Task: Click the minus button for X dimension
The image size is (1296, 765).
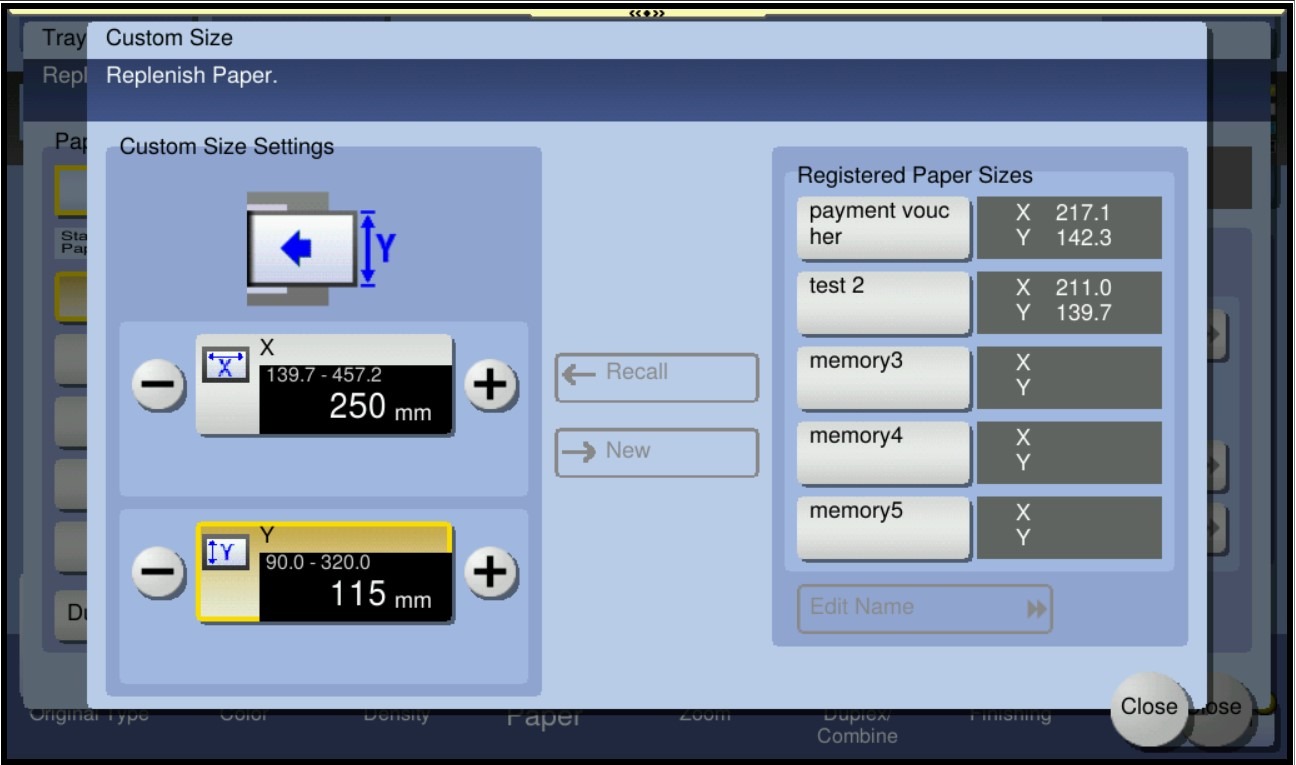Action: 158,385
